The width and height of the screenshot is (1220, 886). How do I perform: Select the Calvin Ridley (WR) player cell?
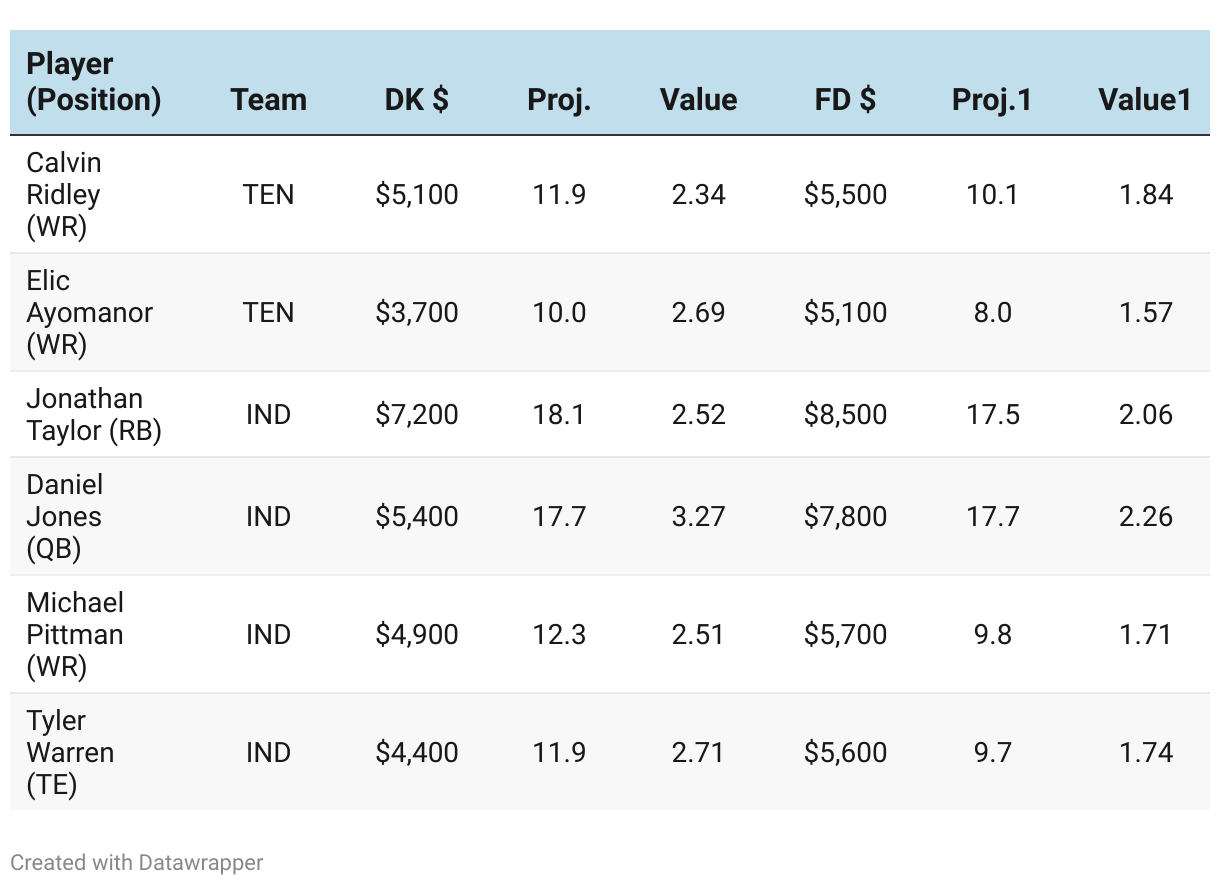pyautogui.click(x=64, y=194)
